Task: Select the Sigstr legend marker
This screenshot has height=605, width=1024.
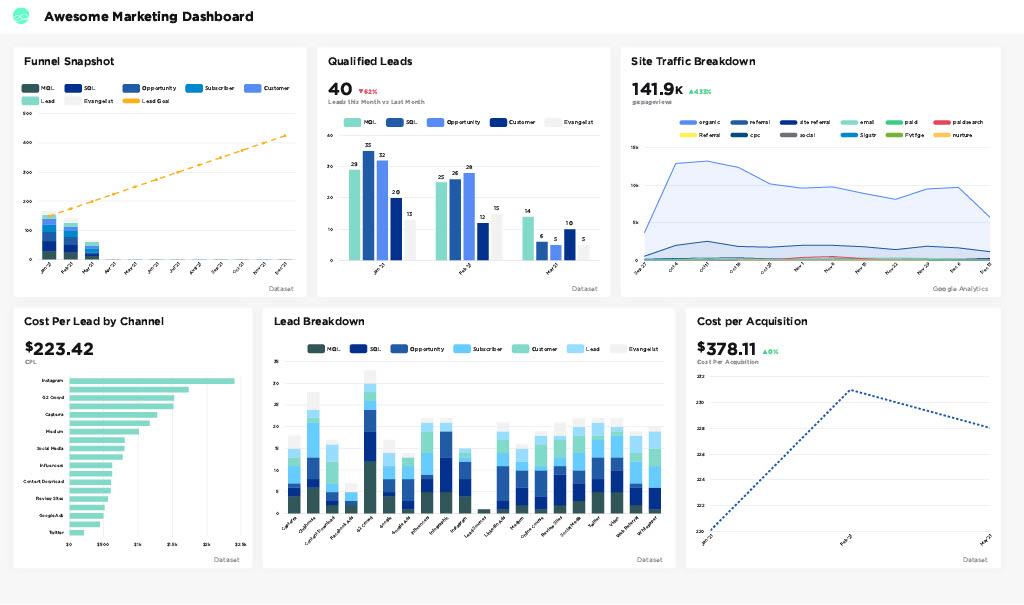Action: [847, 133]
